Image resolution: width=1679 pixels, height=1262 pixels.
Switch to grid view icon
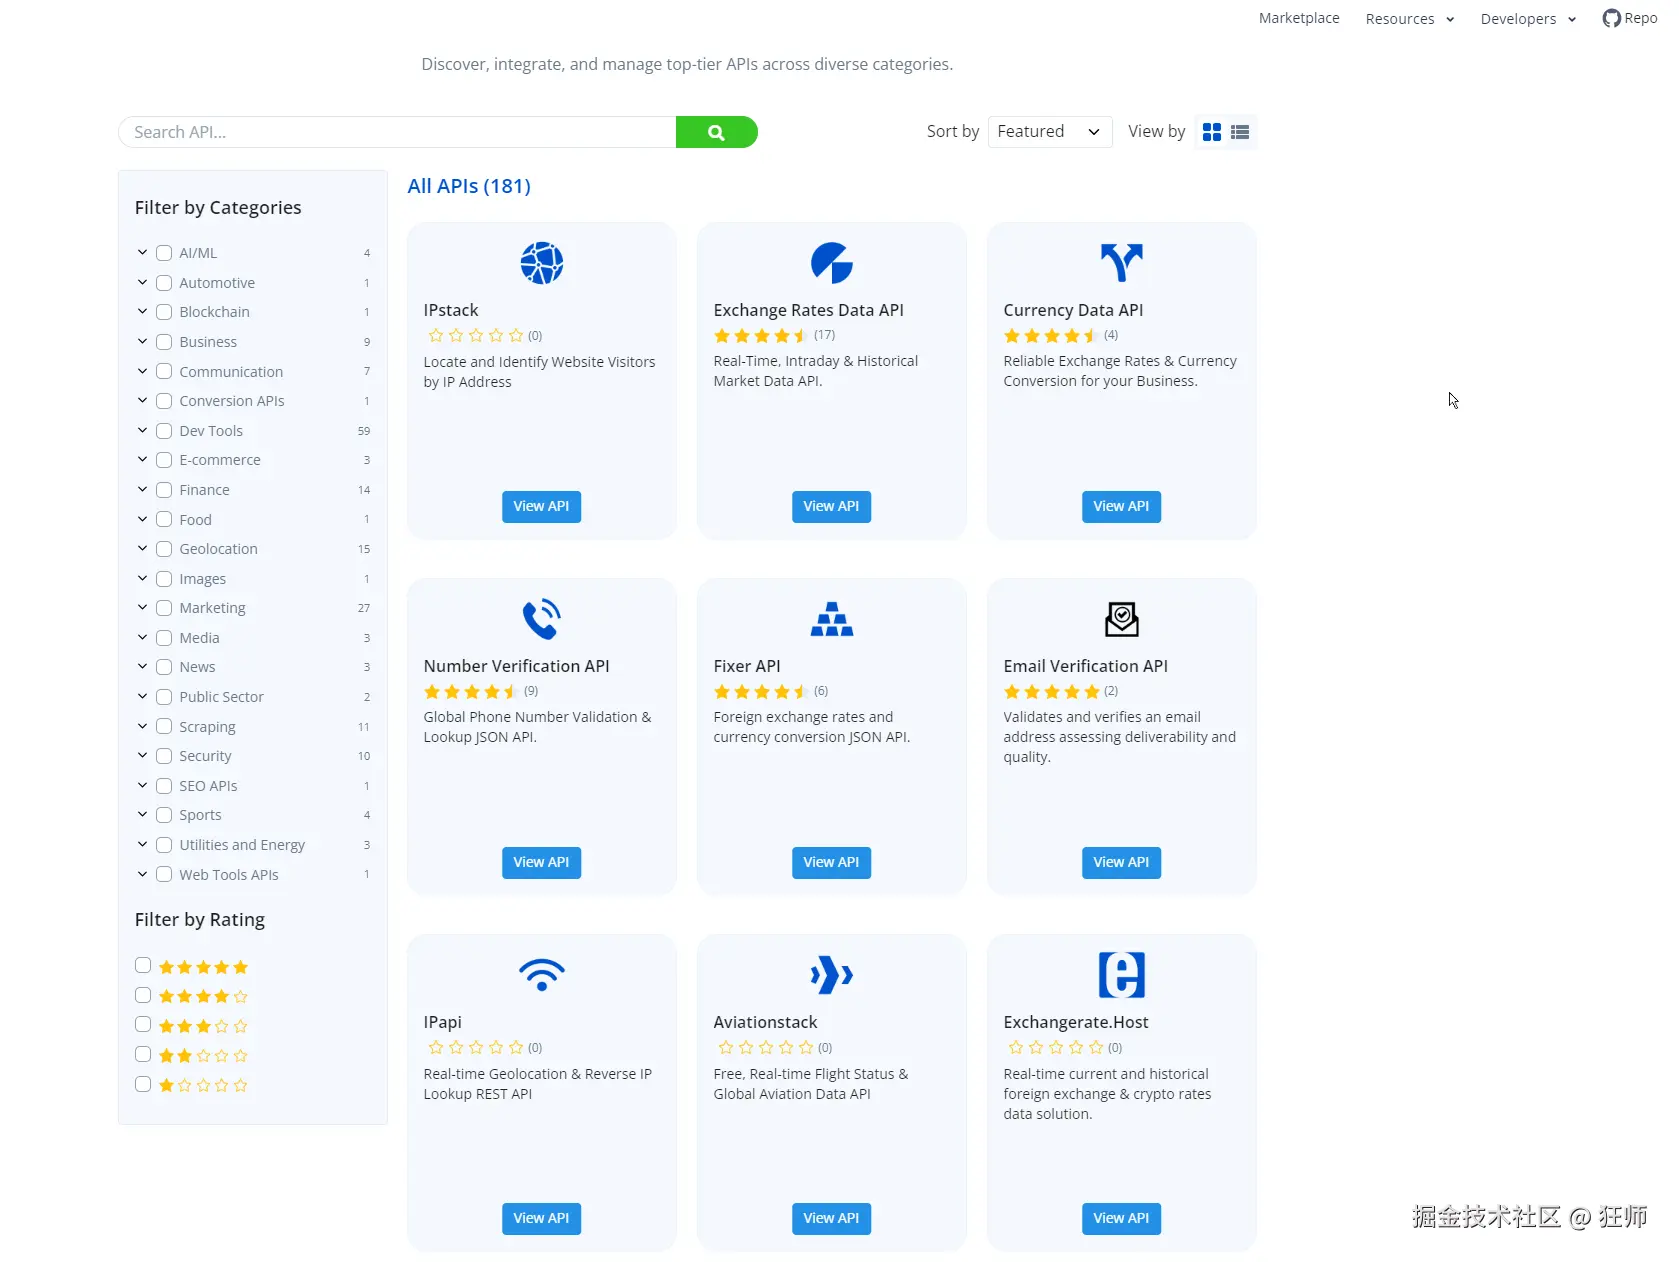click(1212, 132)
